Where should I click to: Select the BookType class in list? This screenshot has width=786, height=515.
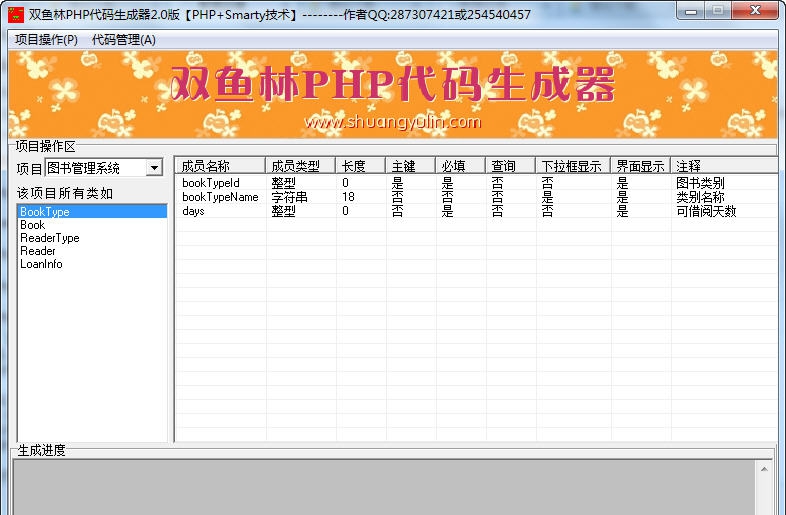click(92, 211)
